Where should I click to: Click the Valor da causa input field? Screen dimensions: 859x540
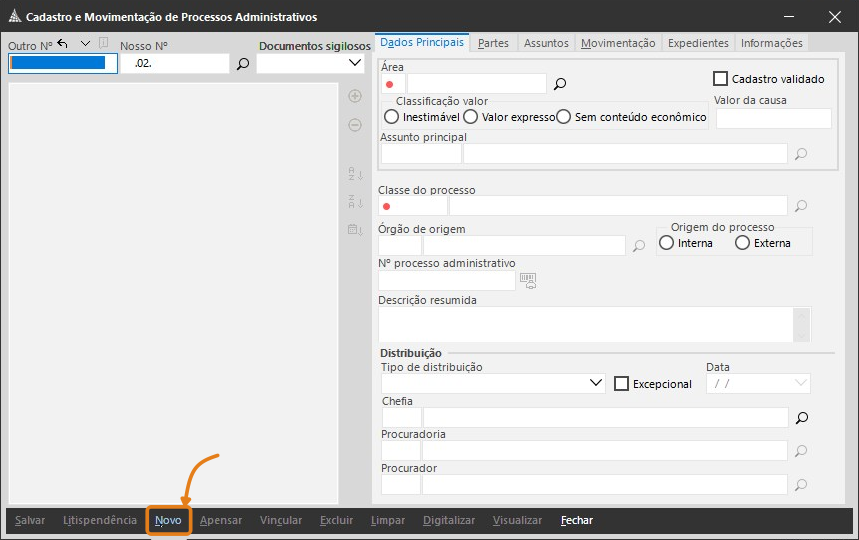click(772, 118)
